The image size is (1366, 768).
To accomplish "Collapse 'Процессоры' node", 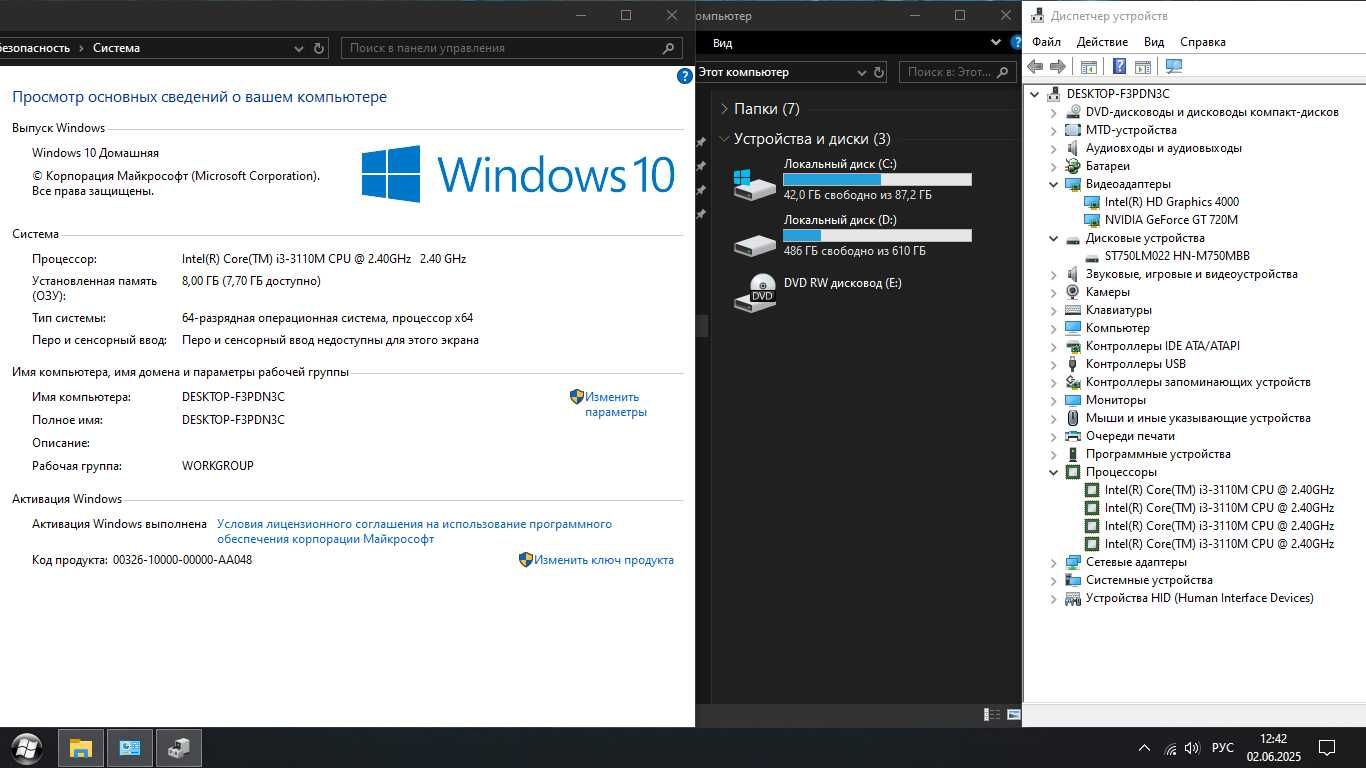I will click(x=1053, y=472).
